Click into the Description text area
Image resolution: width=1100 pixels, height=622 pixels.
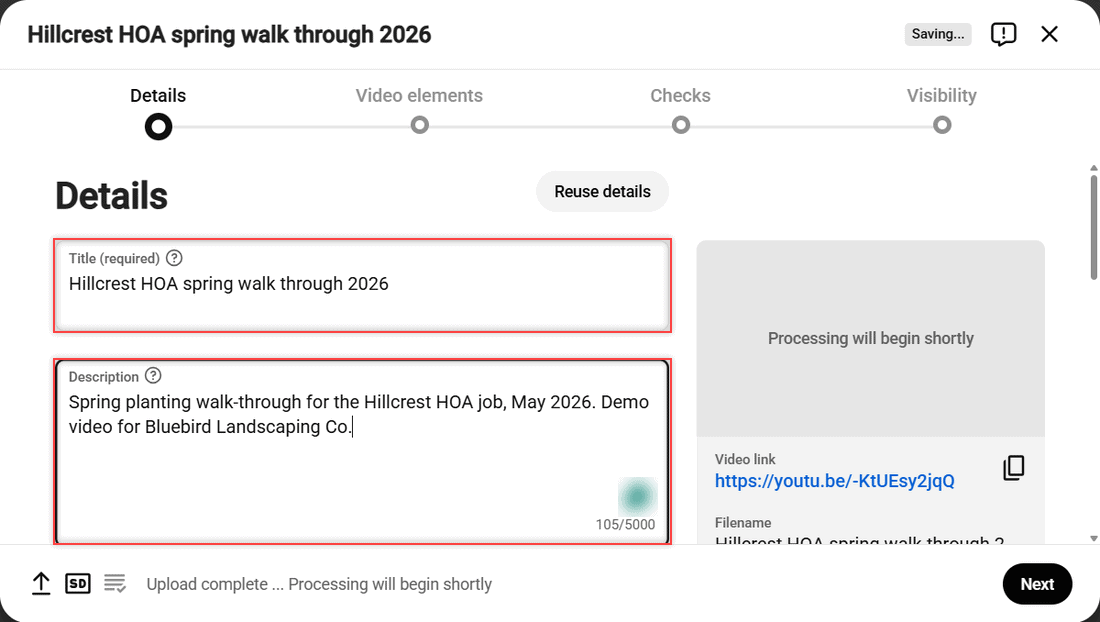[363, 452]
